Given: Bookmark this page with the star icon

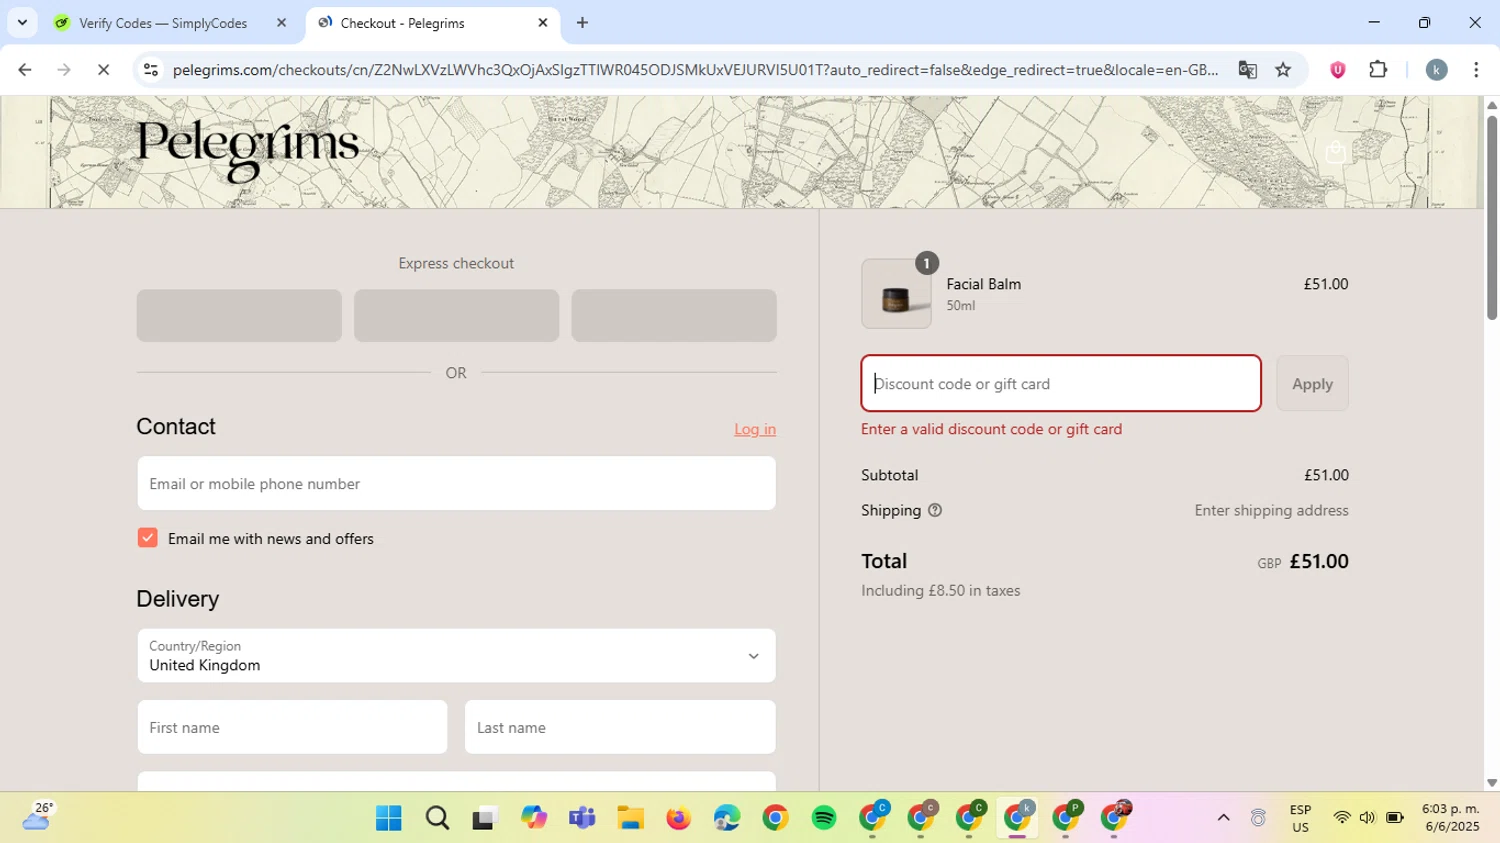Looking at the screenshot, I should click(1283, 70).
